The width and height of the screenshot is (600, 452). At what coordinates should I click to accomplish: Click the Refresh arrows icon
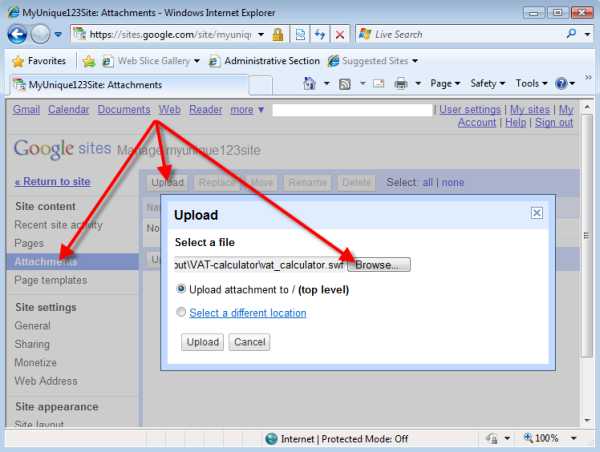320,35
